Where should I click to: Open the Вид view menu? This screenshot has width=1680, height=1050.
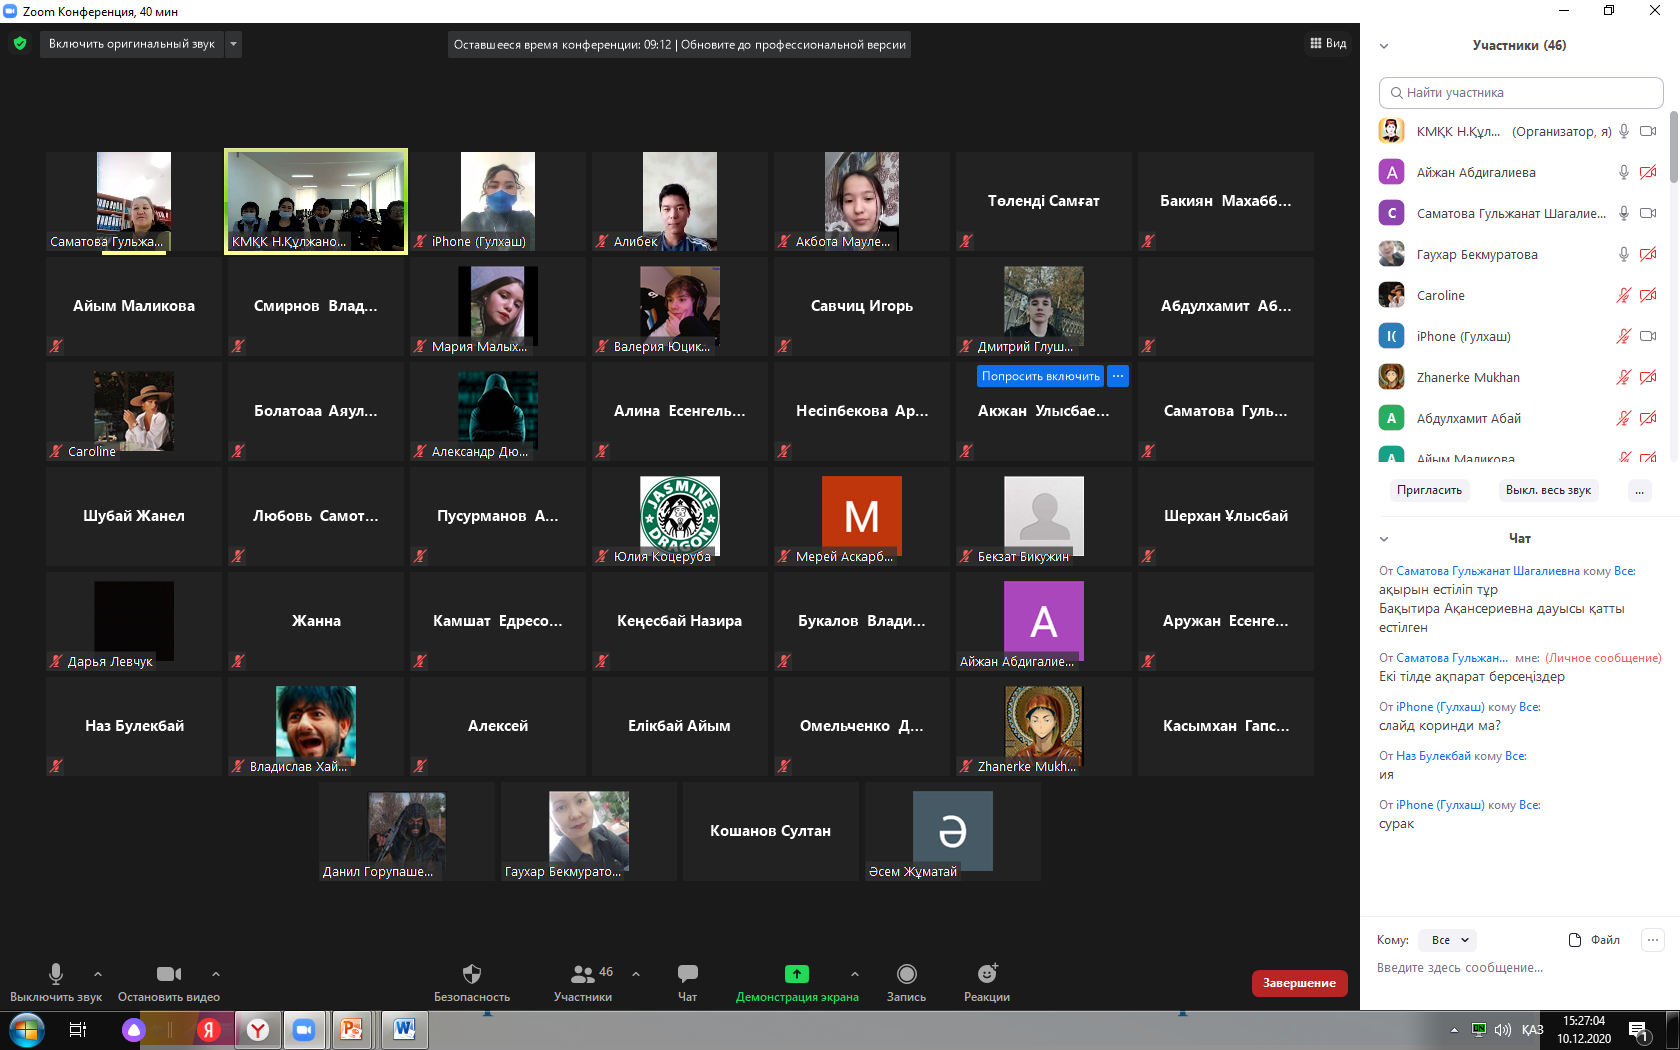point(1328,44)
